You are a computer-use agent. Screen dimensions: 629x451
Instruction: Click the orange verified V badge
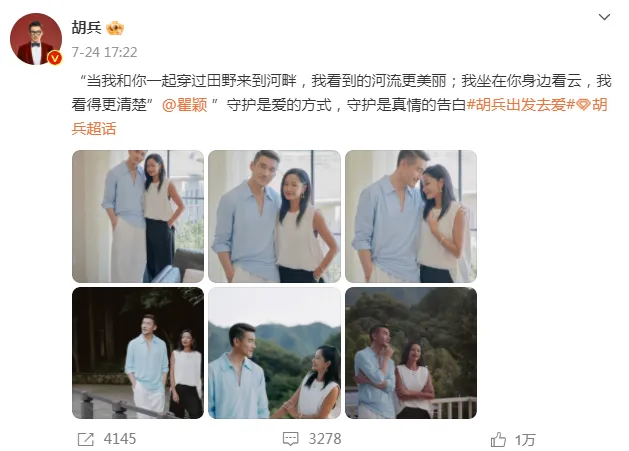(x=55, y=58)
